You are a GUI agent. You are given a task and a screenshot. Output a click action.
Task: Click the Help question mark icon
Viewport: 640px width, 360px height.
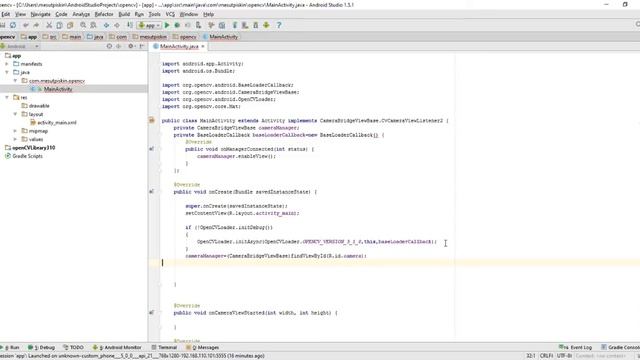(279, 25)
